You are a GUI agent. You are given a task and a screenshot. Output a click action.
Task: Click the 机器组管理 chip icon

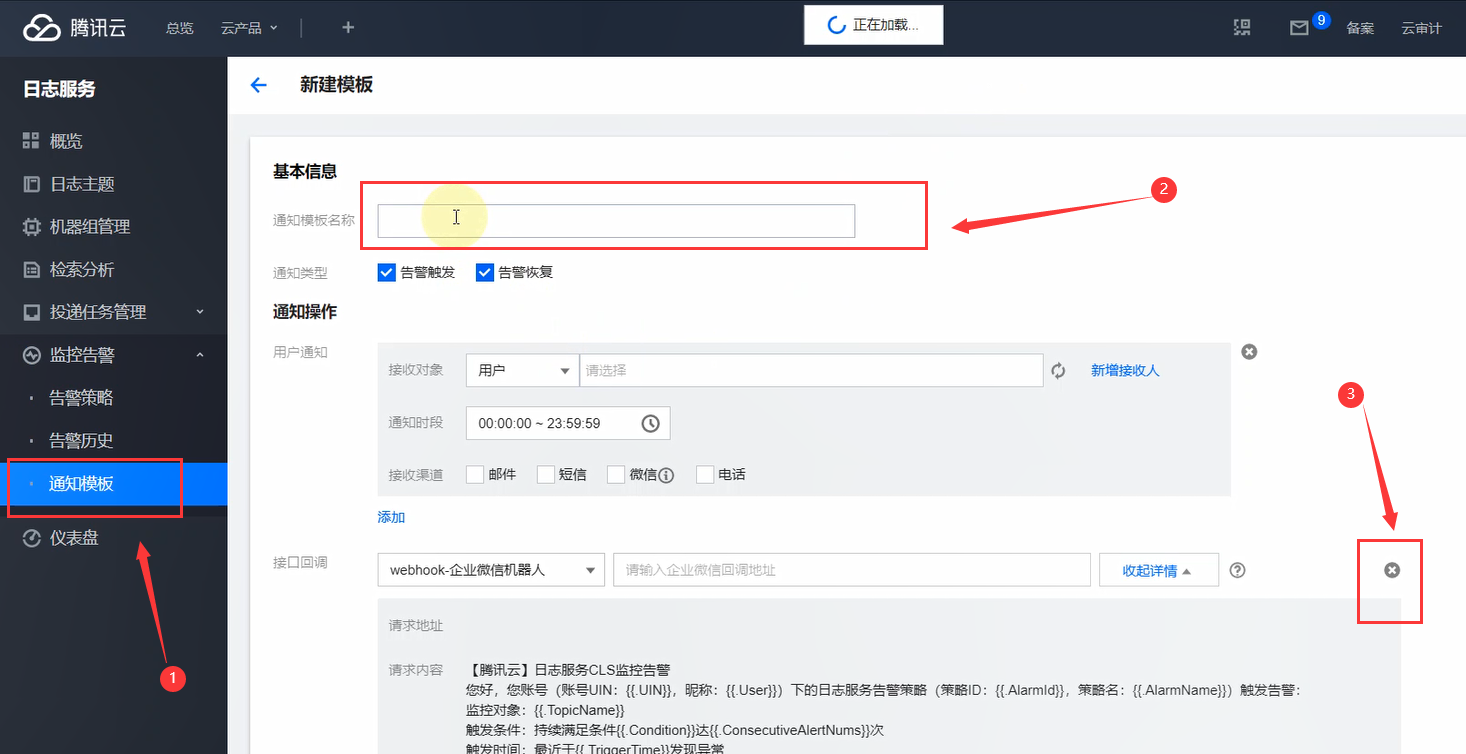pyautogui.click(x=31, y=227)
